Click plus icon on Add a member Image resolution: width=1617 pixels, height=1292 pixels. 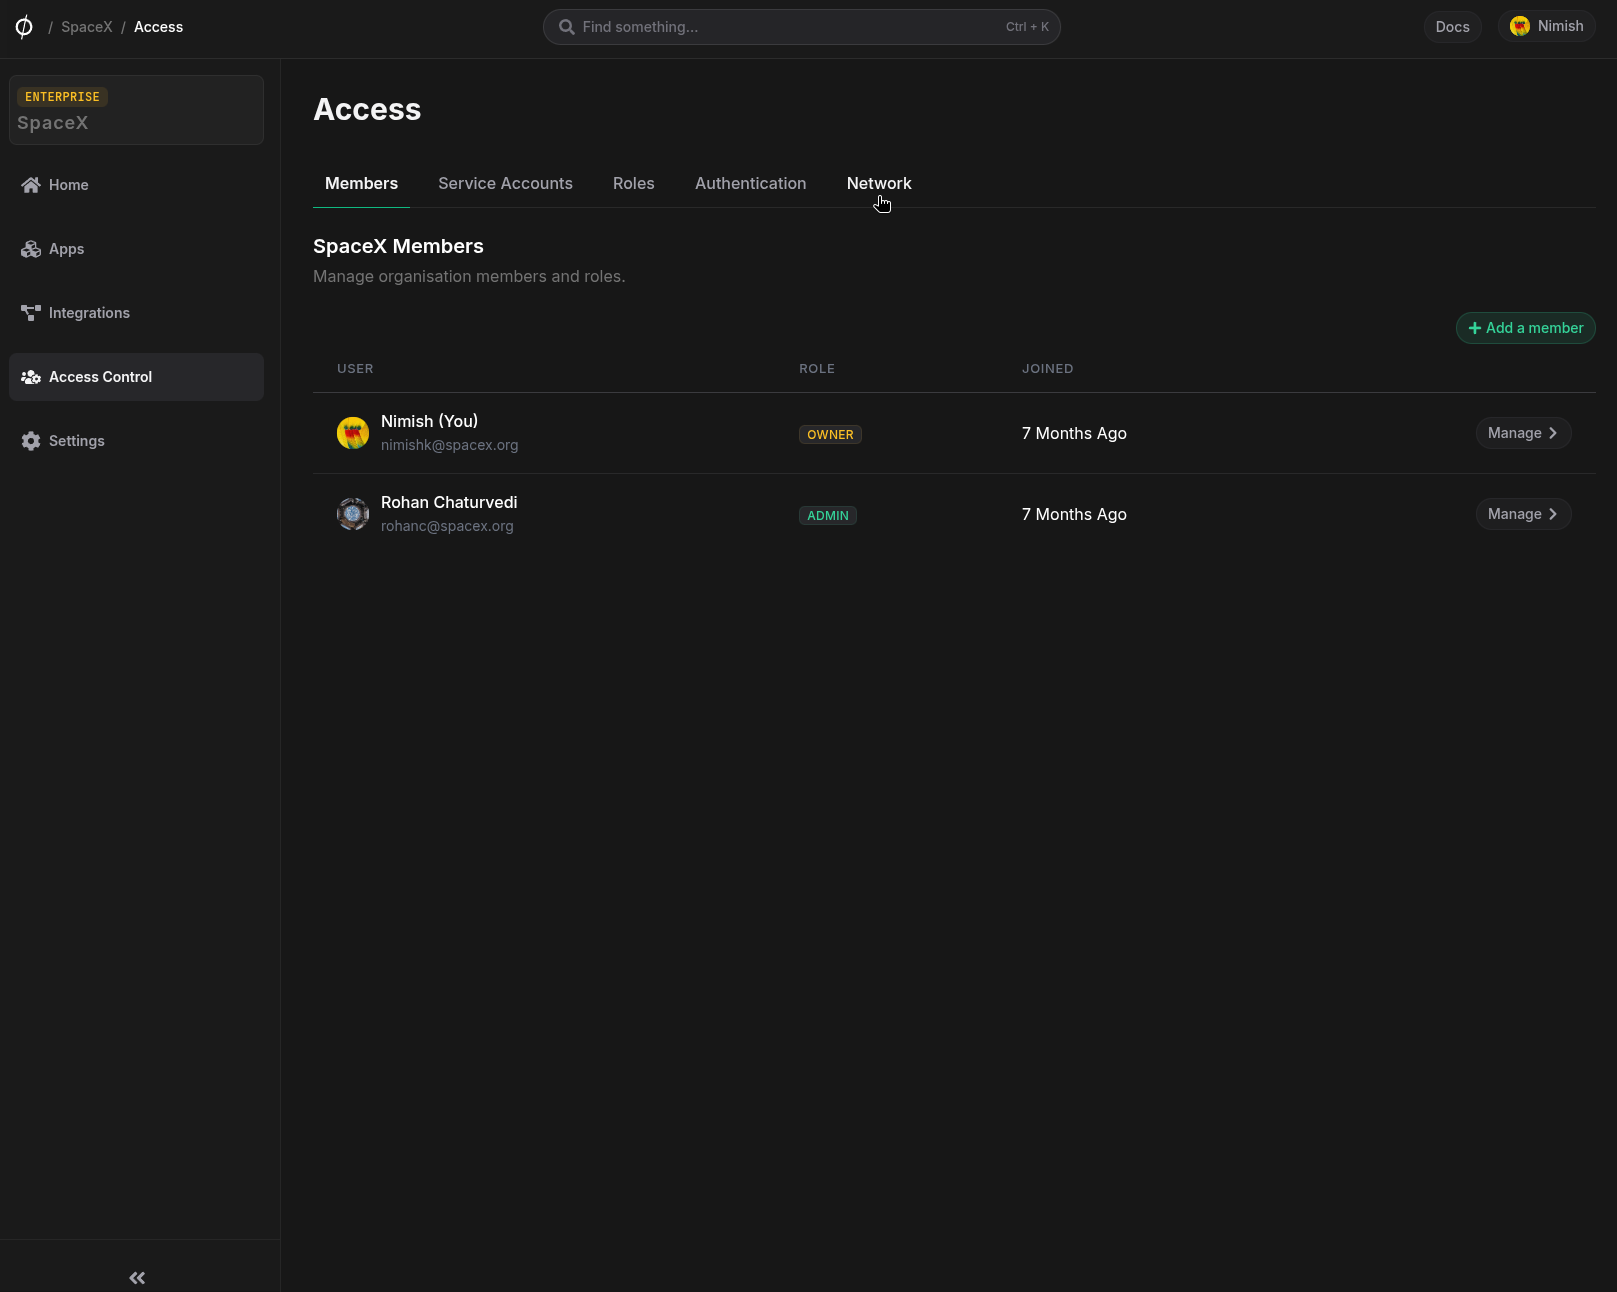point(1474,328)
